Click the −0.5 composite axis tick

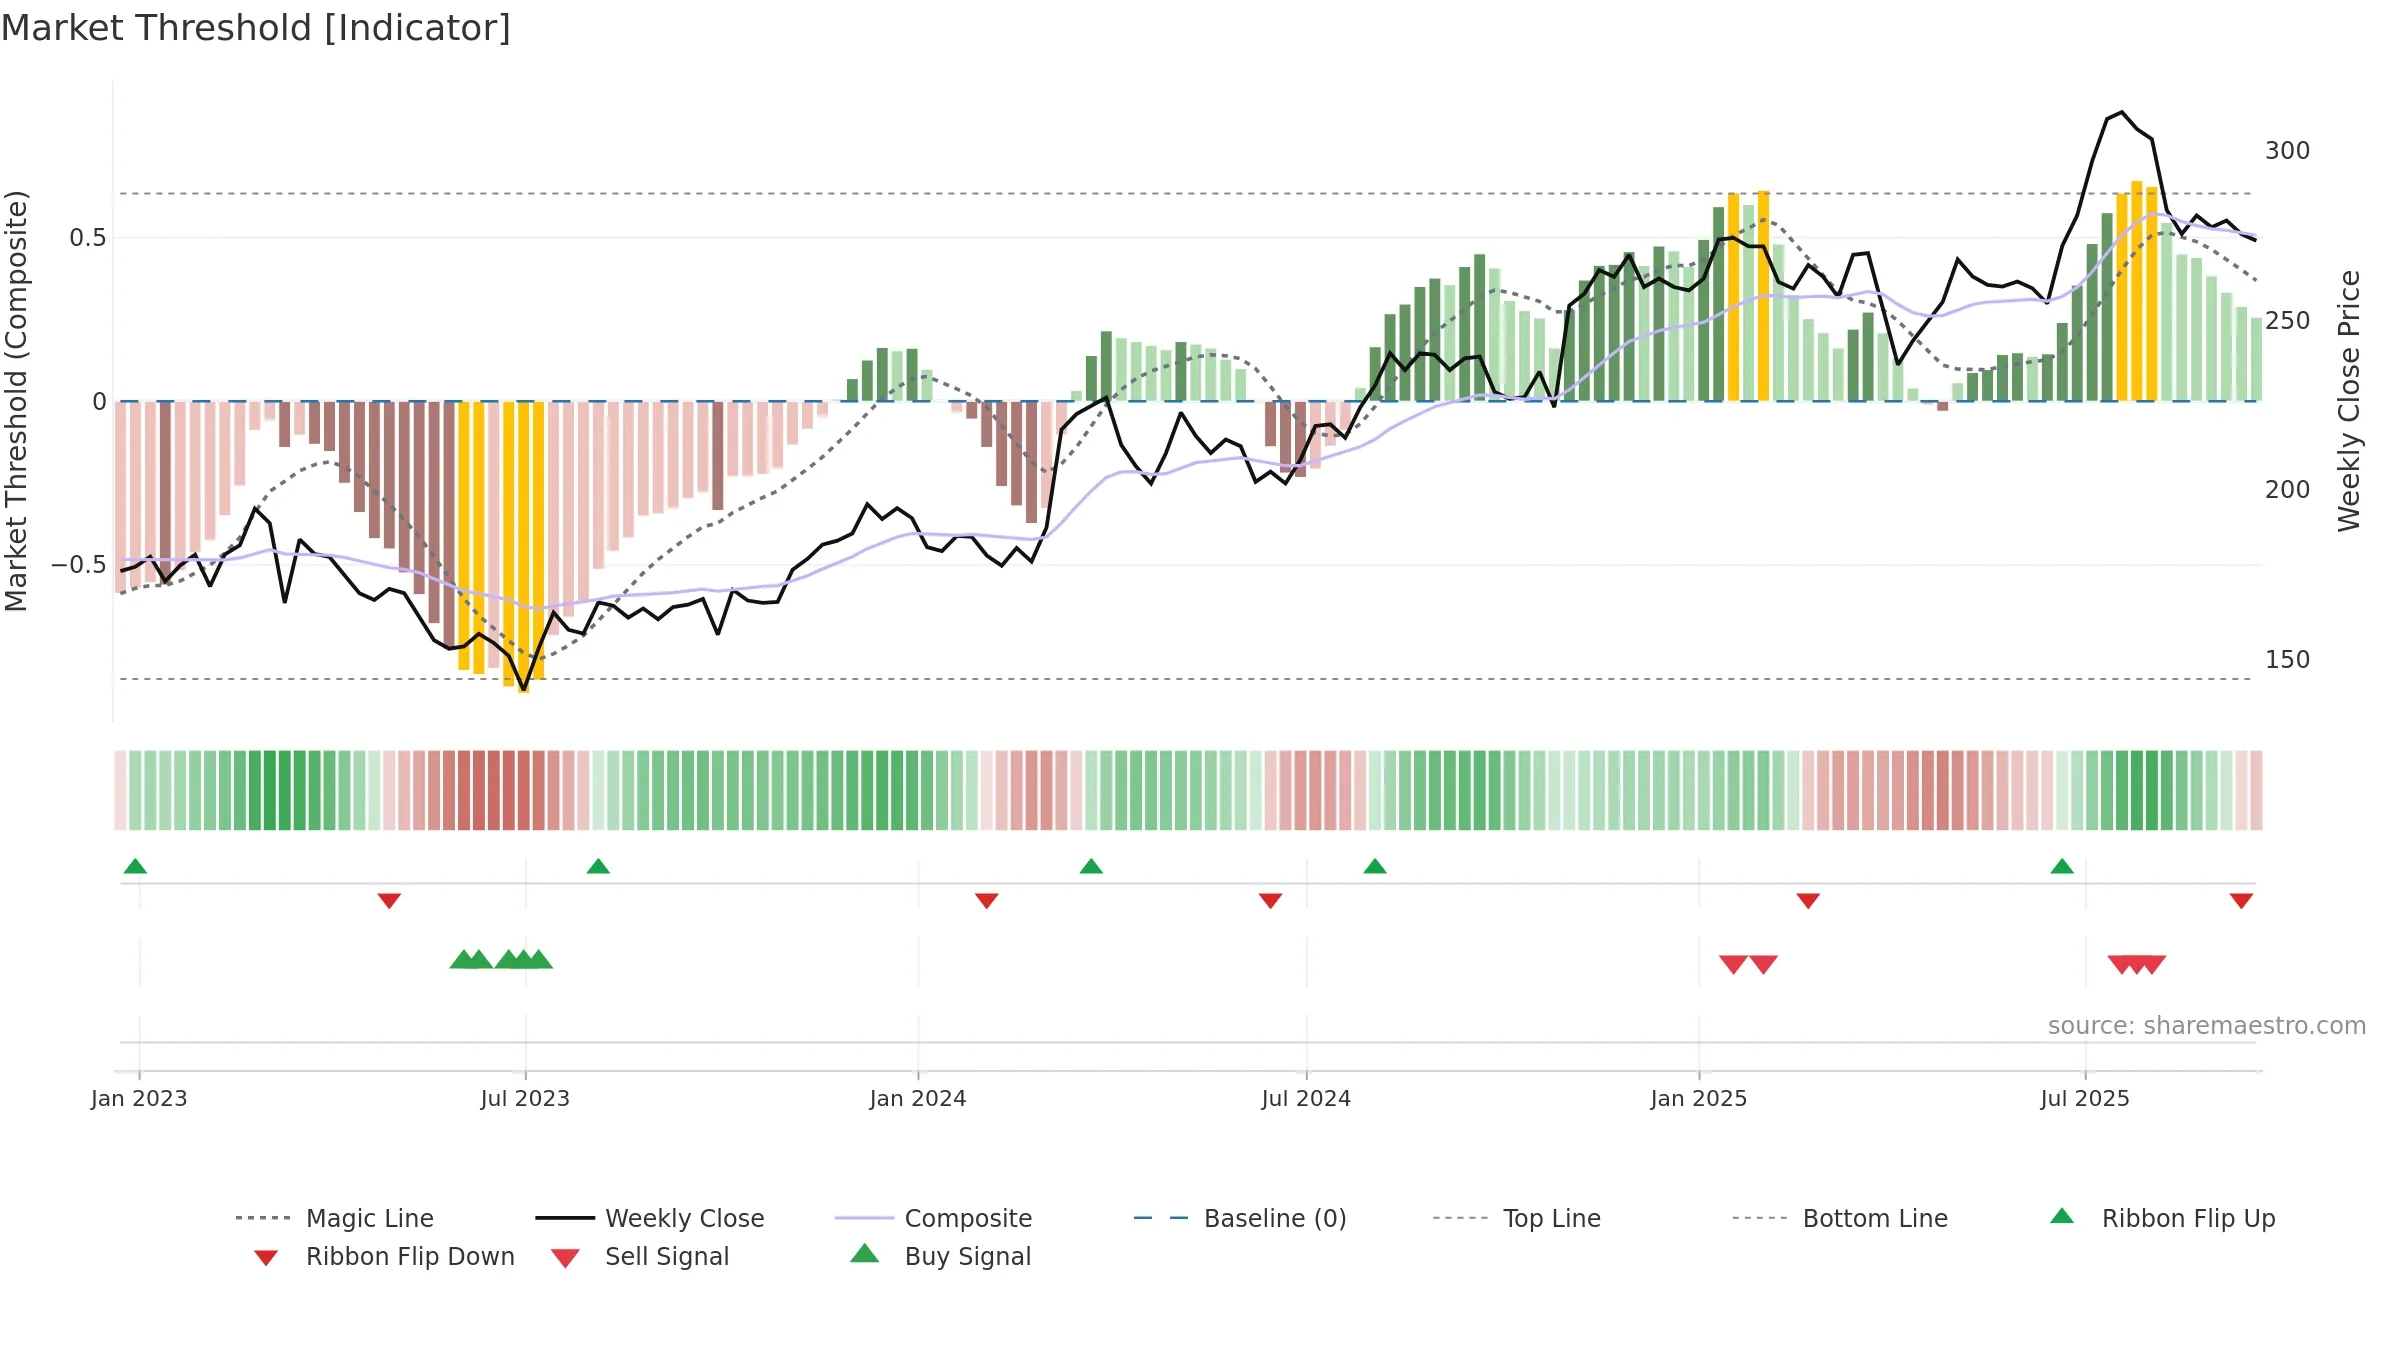pyautogui.click(x=79, y=565)
